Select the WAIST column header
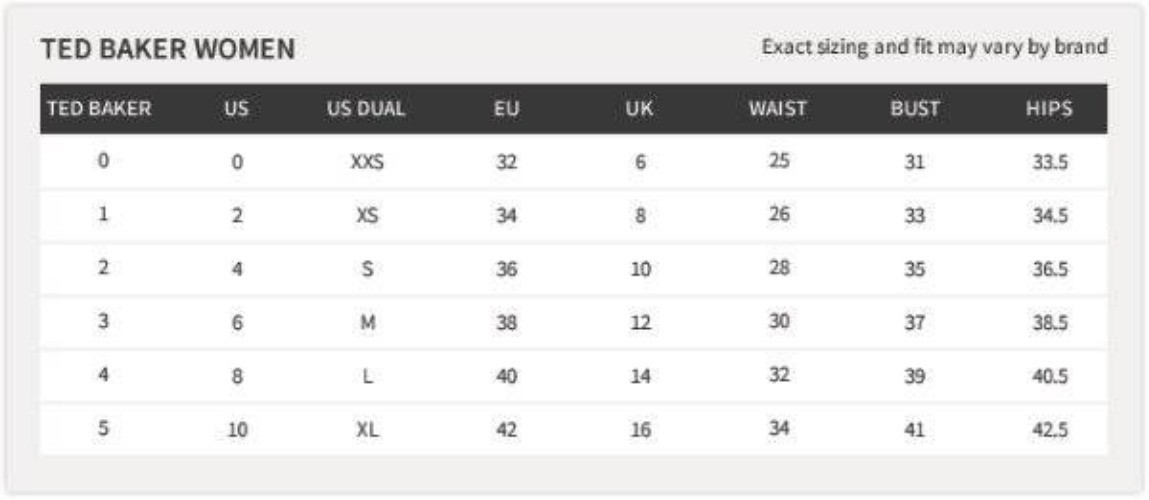 [777, 109]
